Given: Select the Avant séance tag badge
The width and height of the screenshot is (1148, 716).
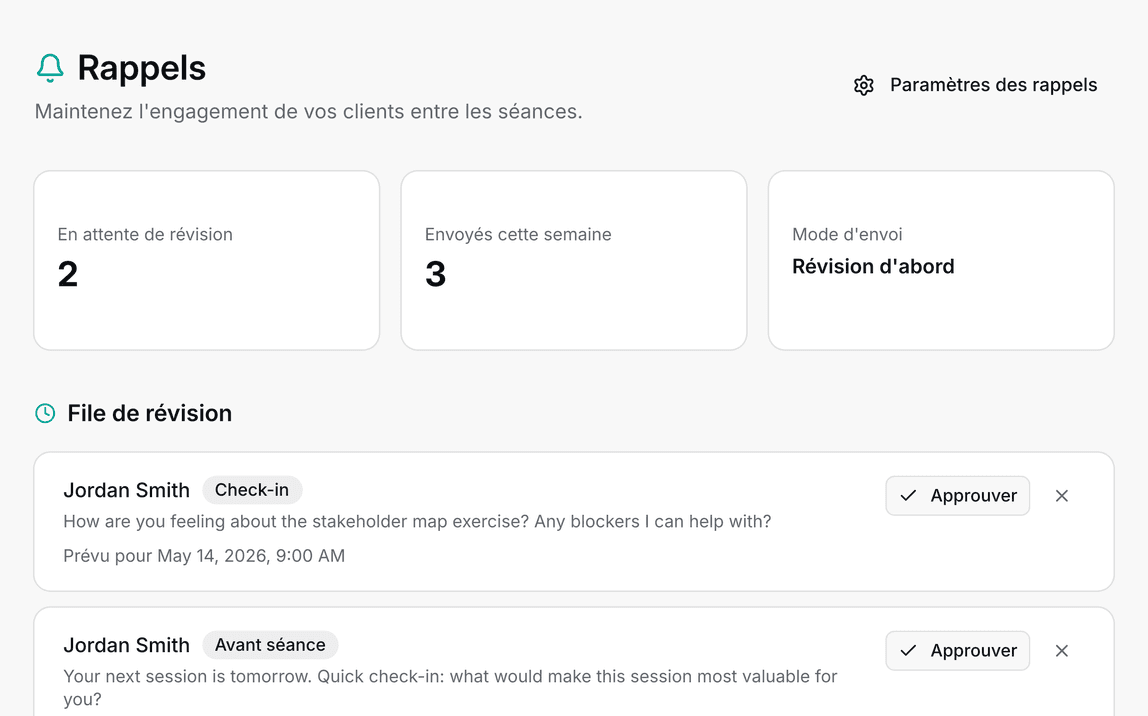Looking at the screenshot, I should coord(270,645).
